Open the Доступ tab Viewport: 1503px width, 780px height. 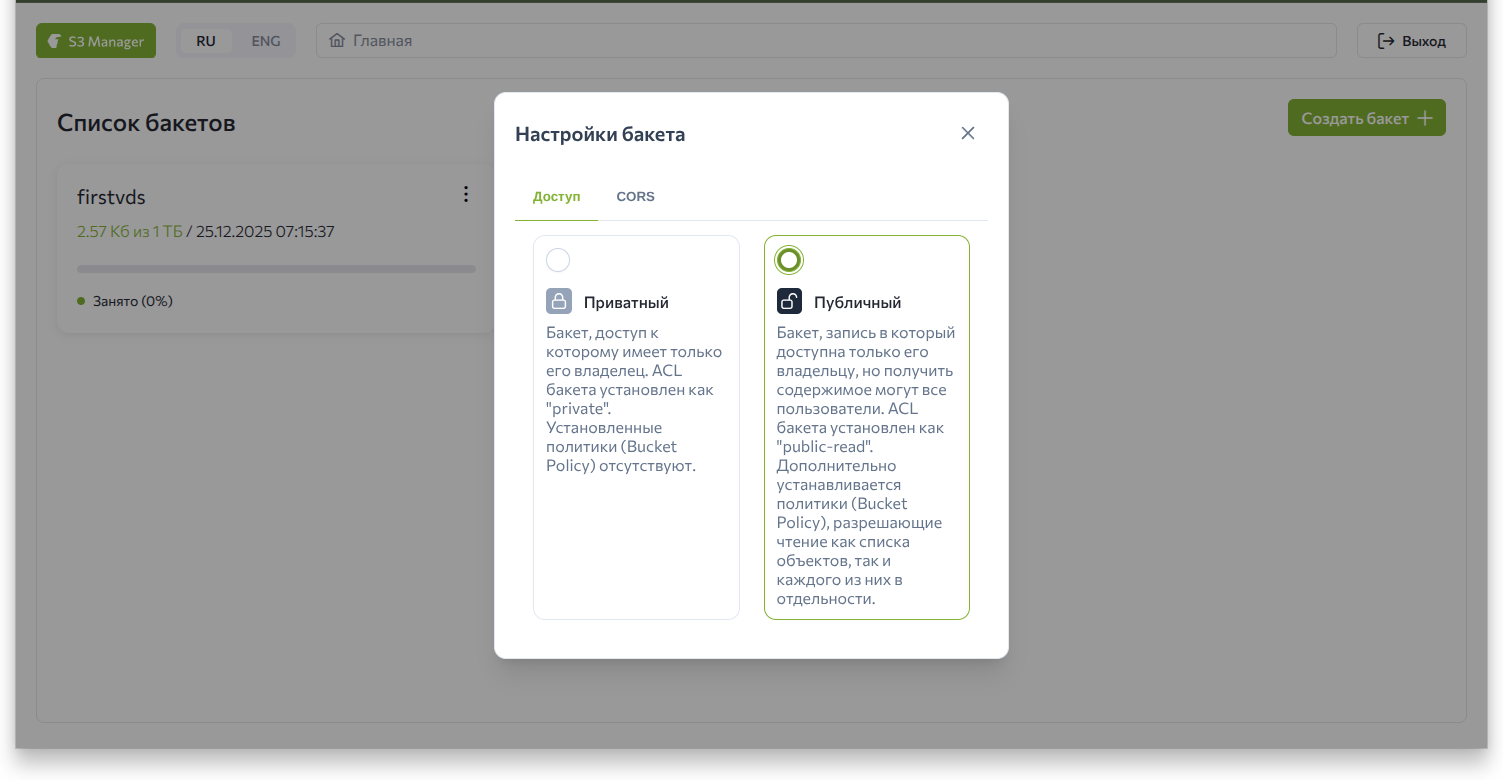[556, 197]
